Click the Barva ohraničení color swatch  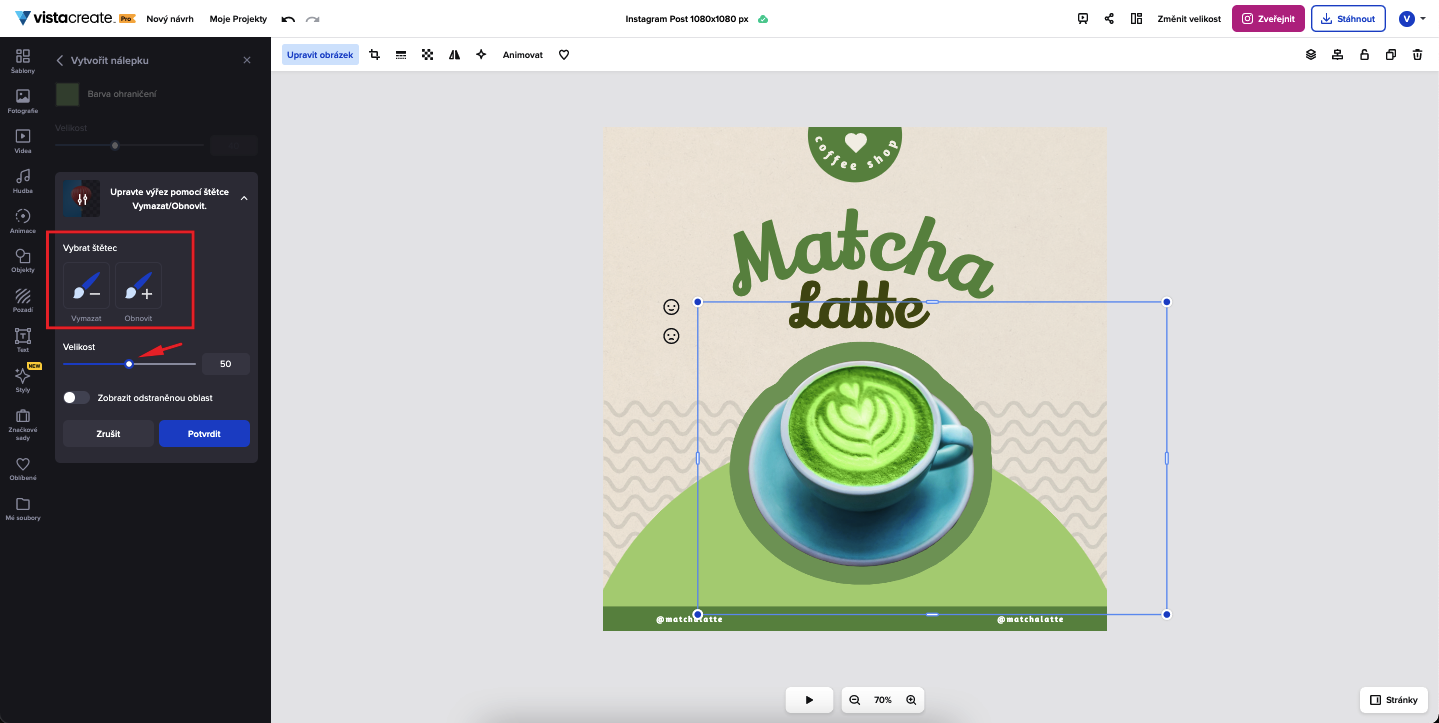(67, 94)
